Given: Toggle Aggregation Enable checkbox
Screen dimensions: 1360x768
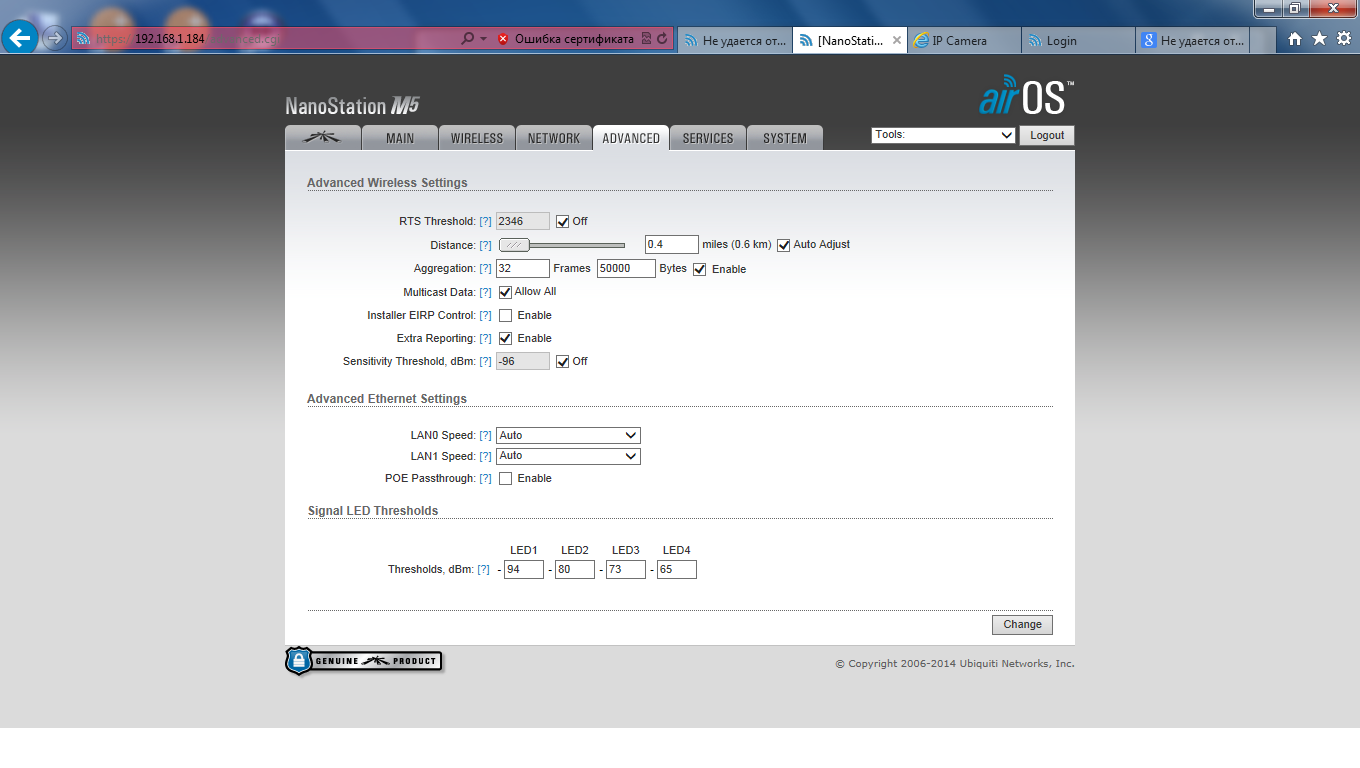Looking at the screenshot, I should 699,269.
